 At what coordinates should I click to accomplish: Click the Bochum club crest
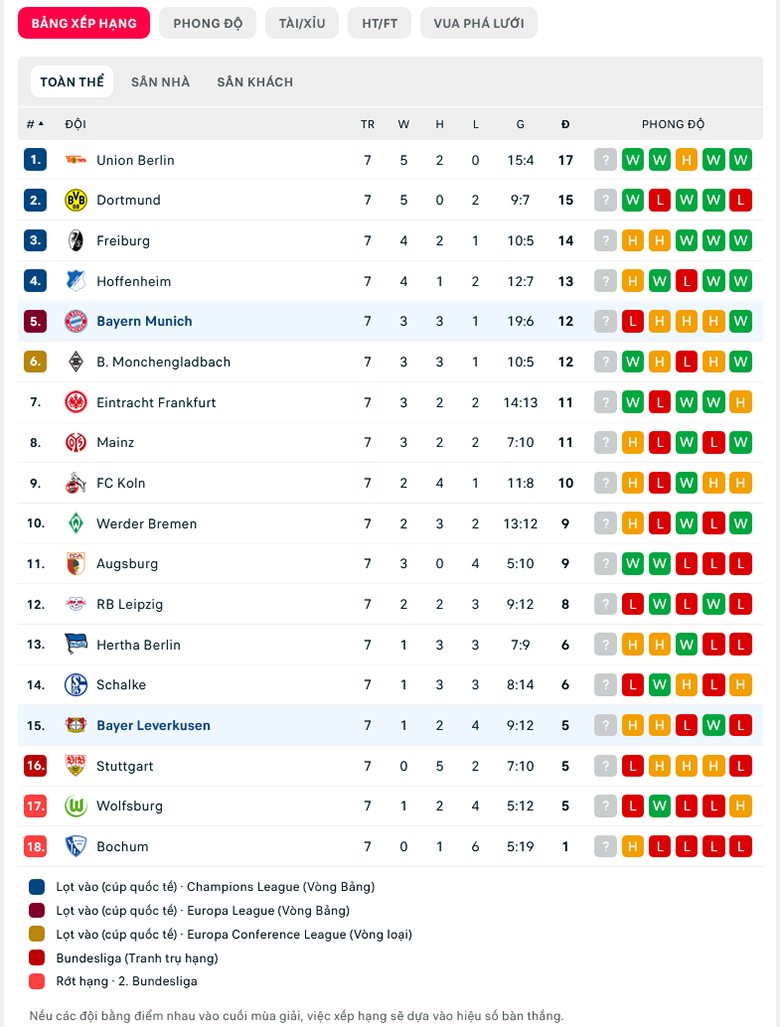click(x=76, y=846)
